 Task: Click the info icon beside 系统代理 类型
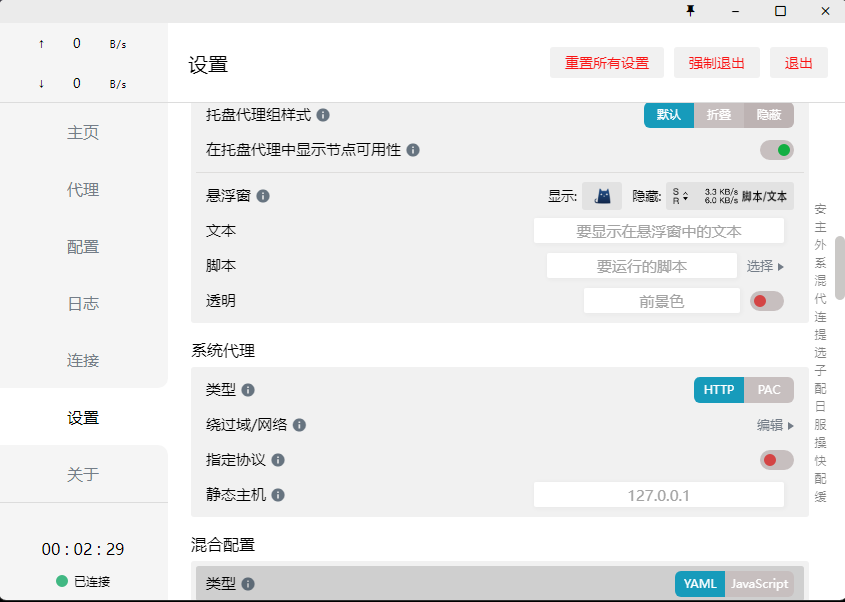pos(246,390)
